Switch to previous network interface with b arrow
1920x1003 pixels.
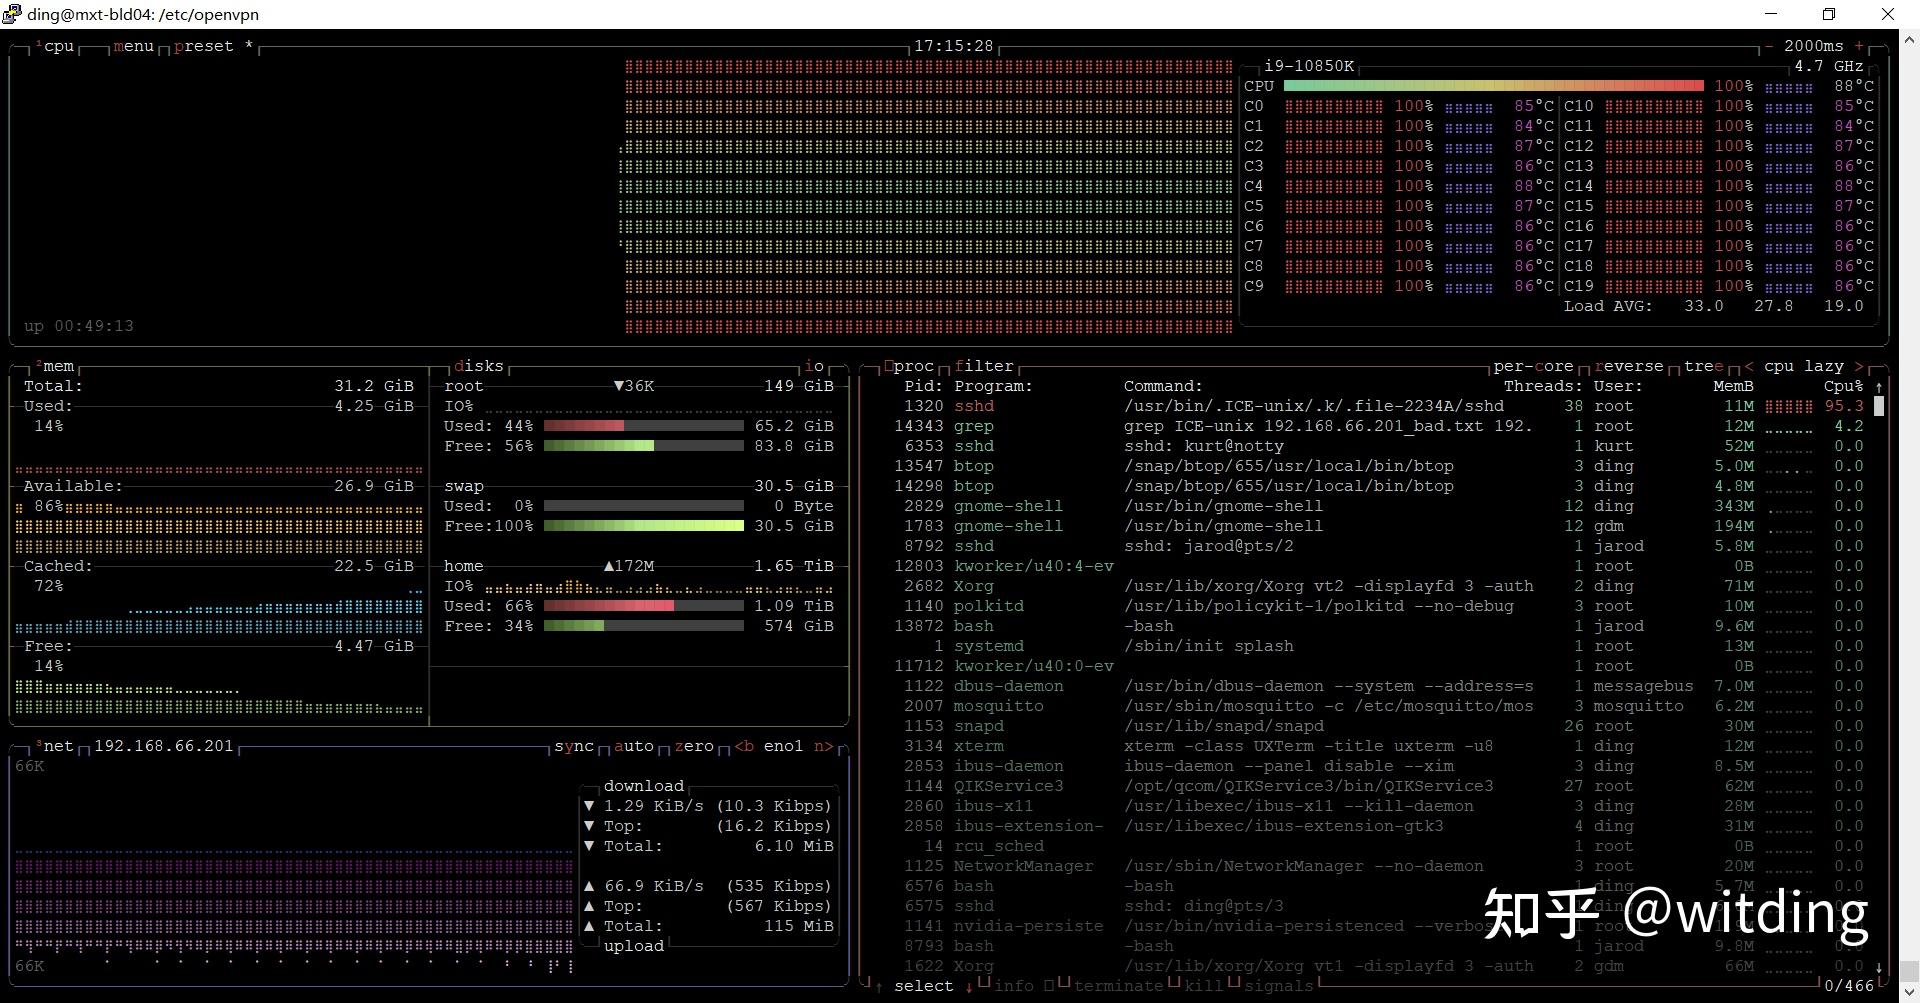pos(744,746)
